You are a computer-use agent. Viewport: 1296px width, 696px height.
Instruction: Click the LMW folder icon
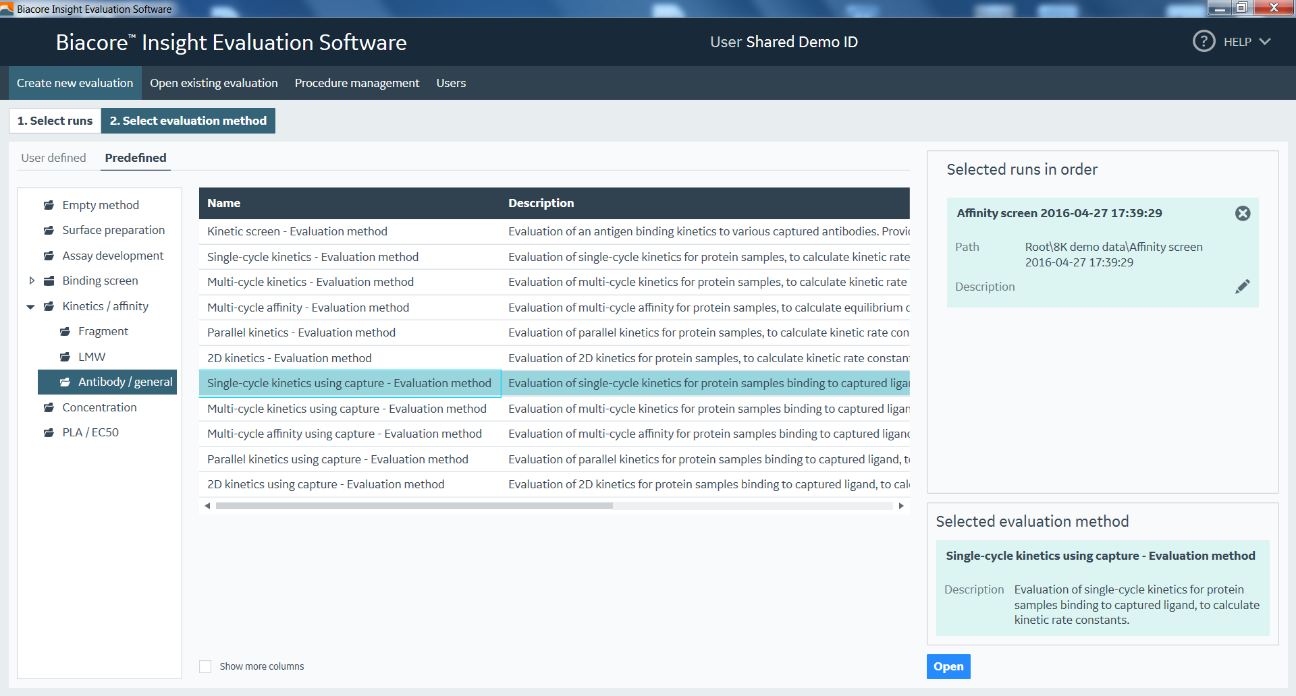coord(65,357)
